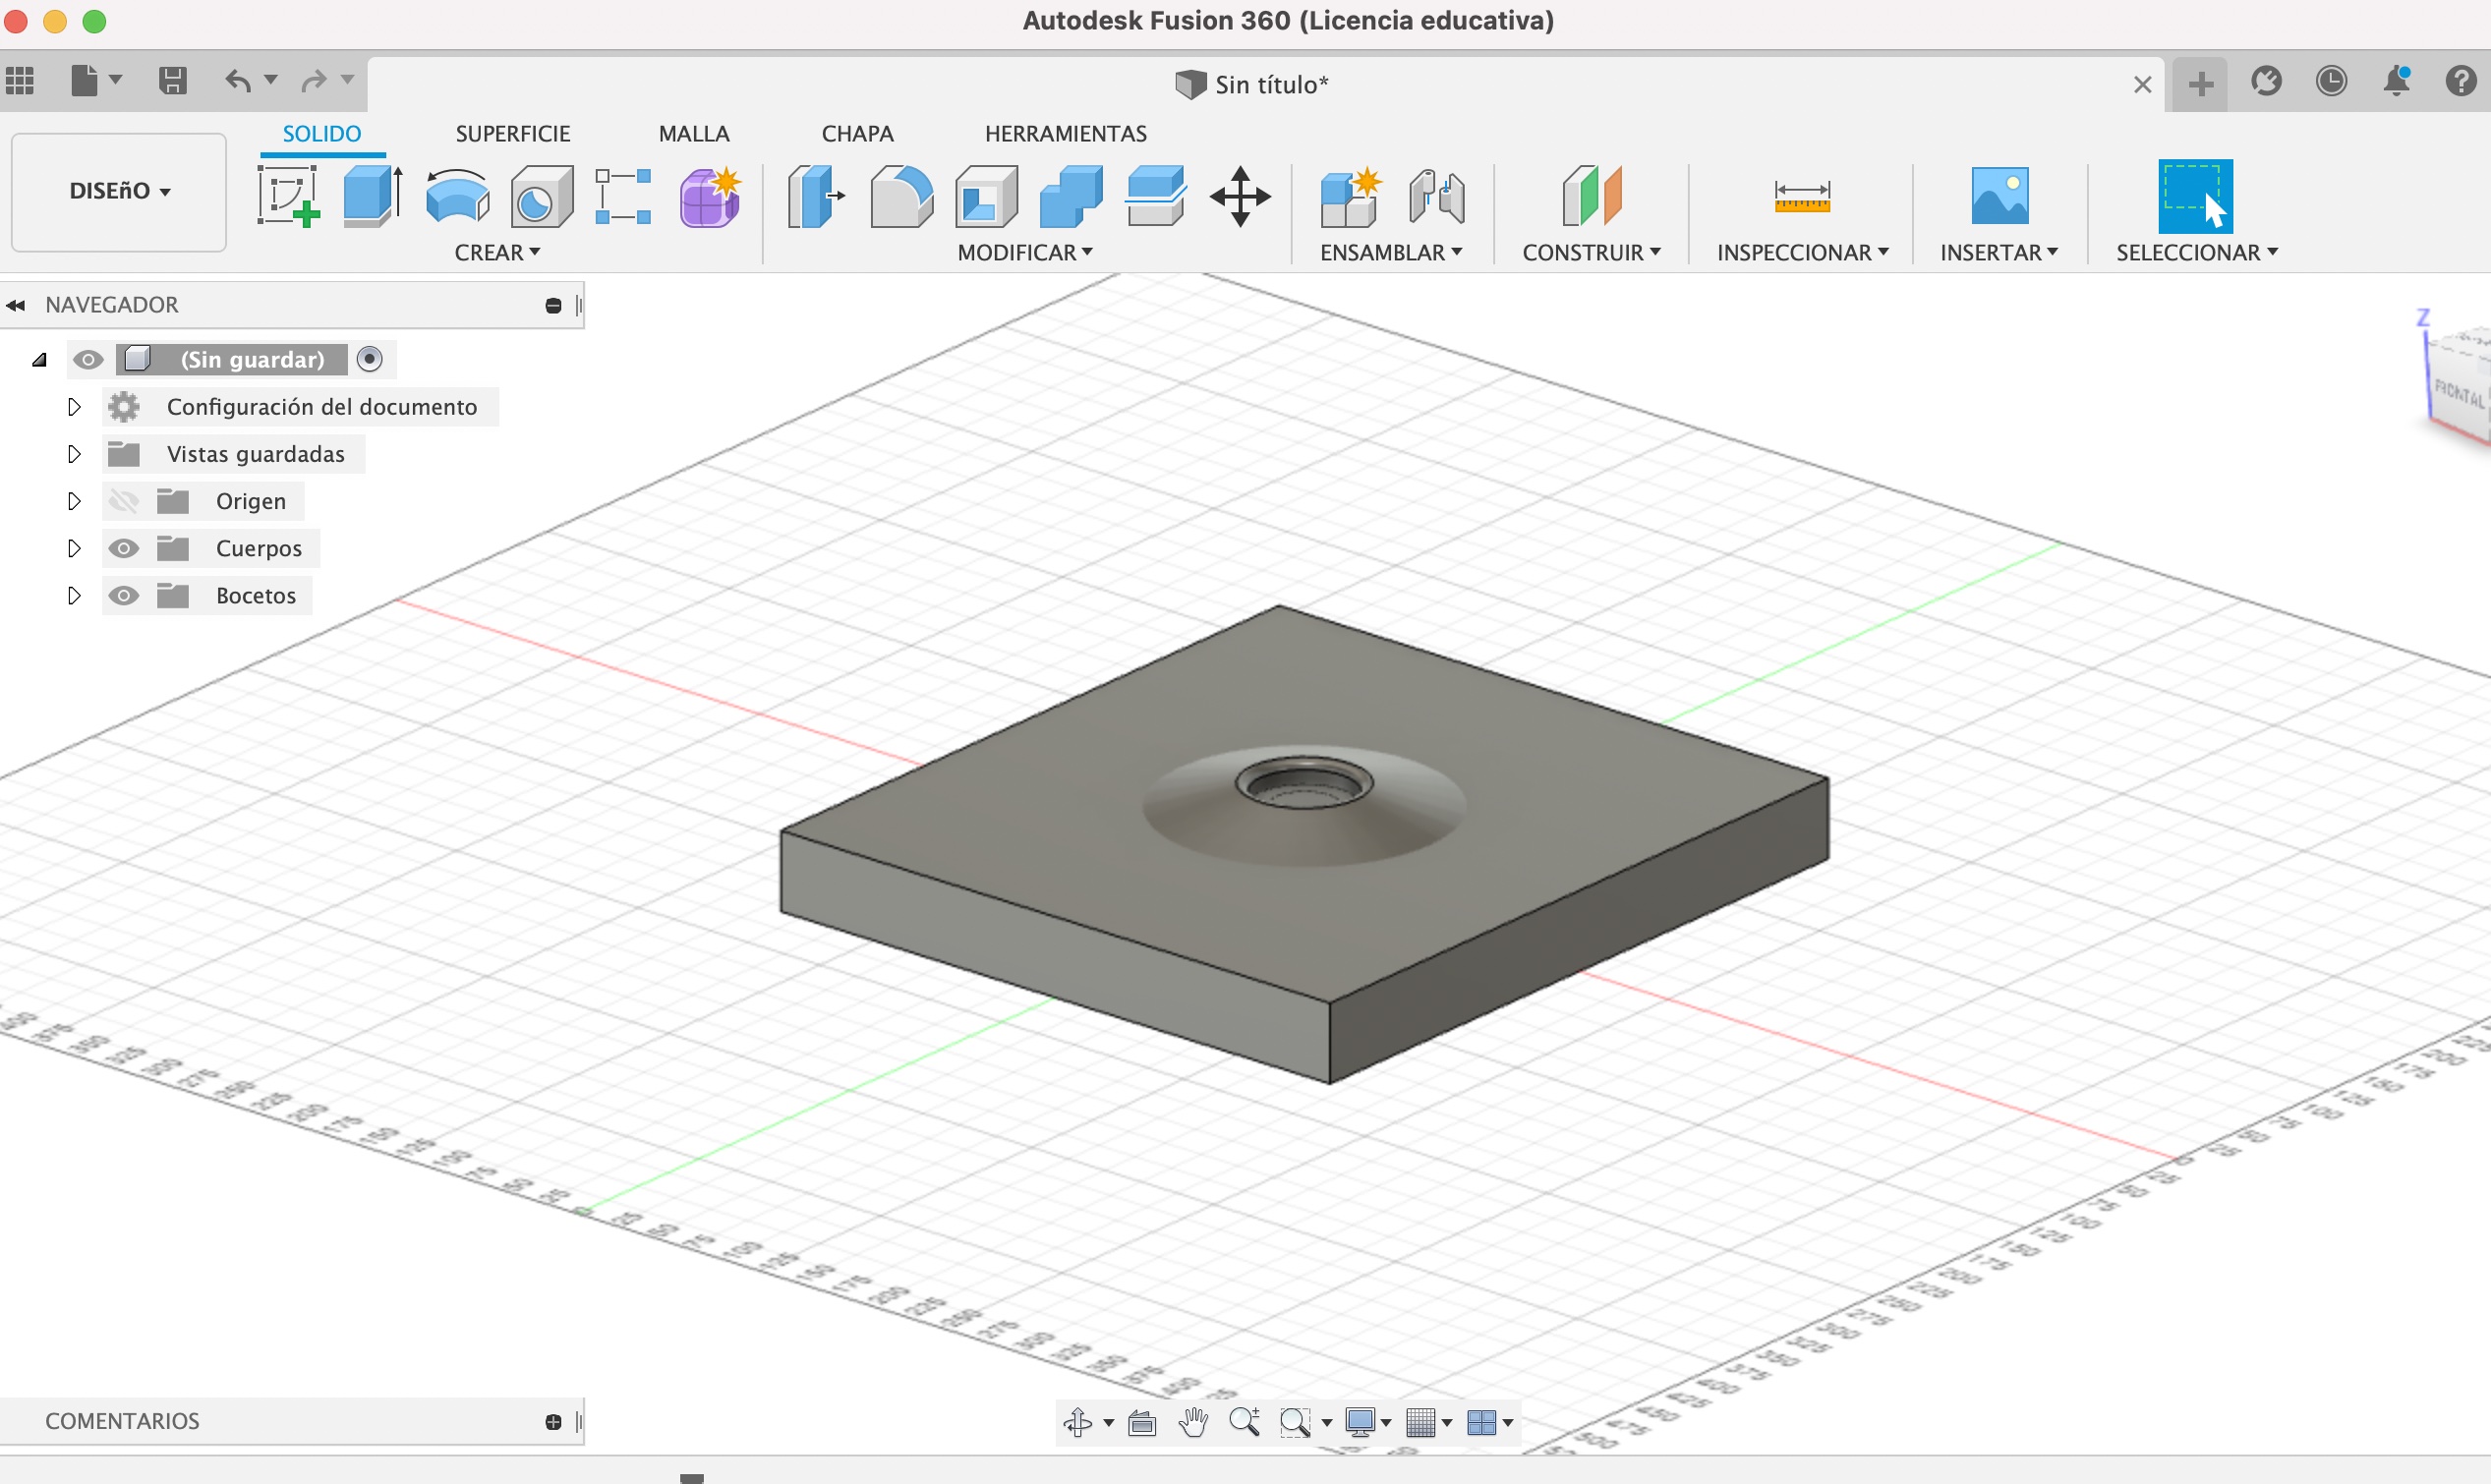Screen dimensions: 2491x1484
Task: Select the Press Pull tool
Action: pos(815,196)
